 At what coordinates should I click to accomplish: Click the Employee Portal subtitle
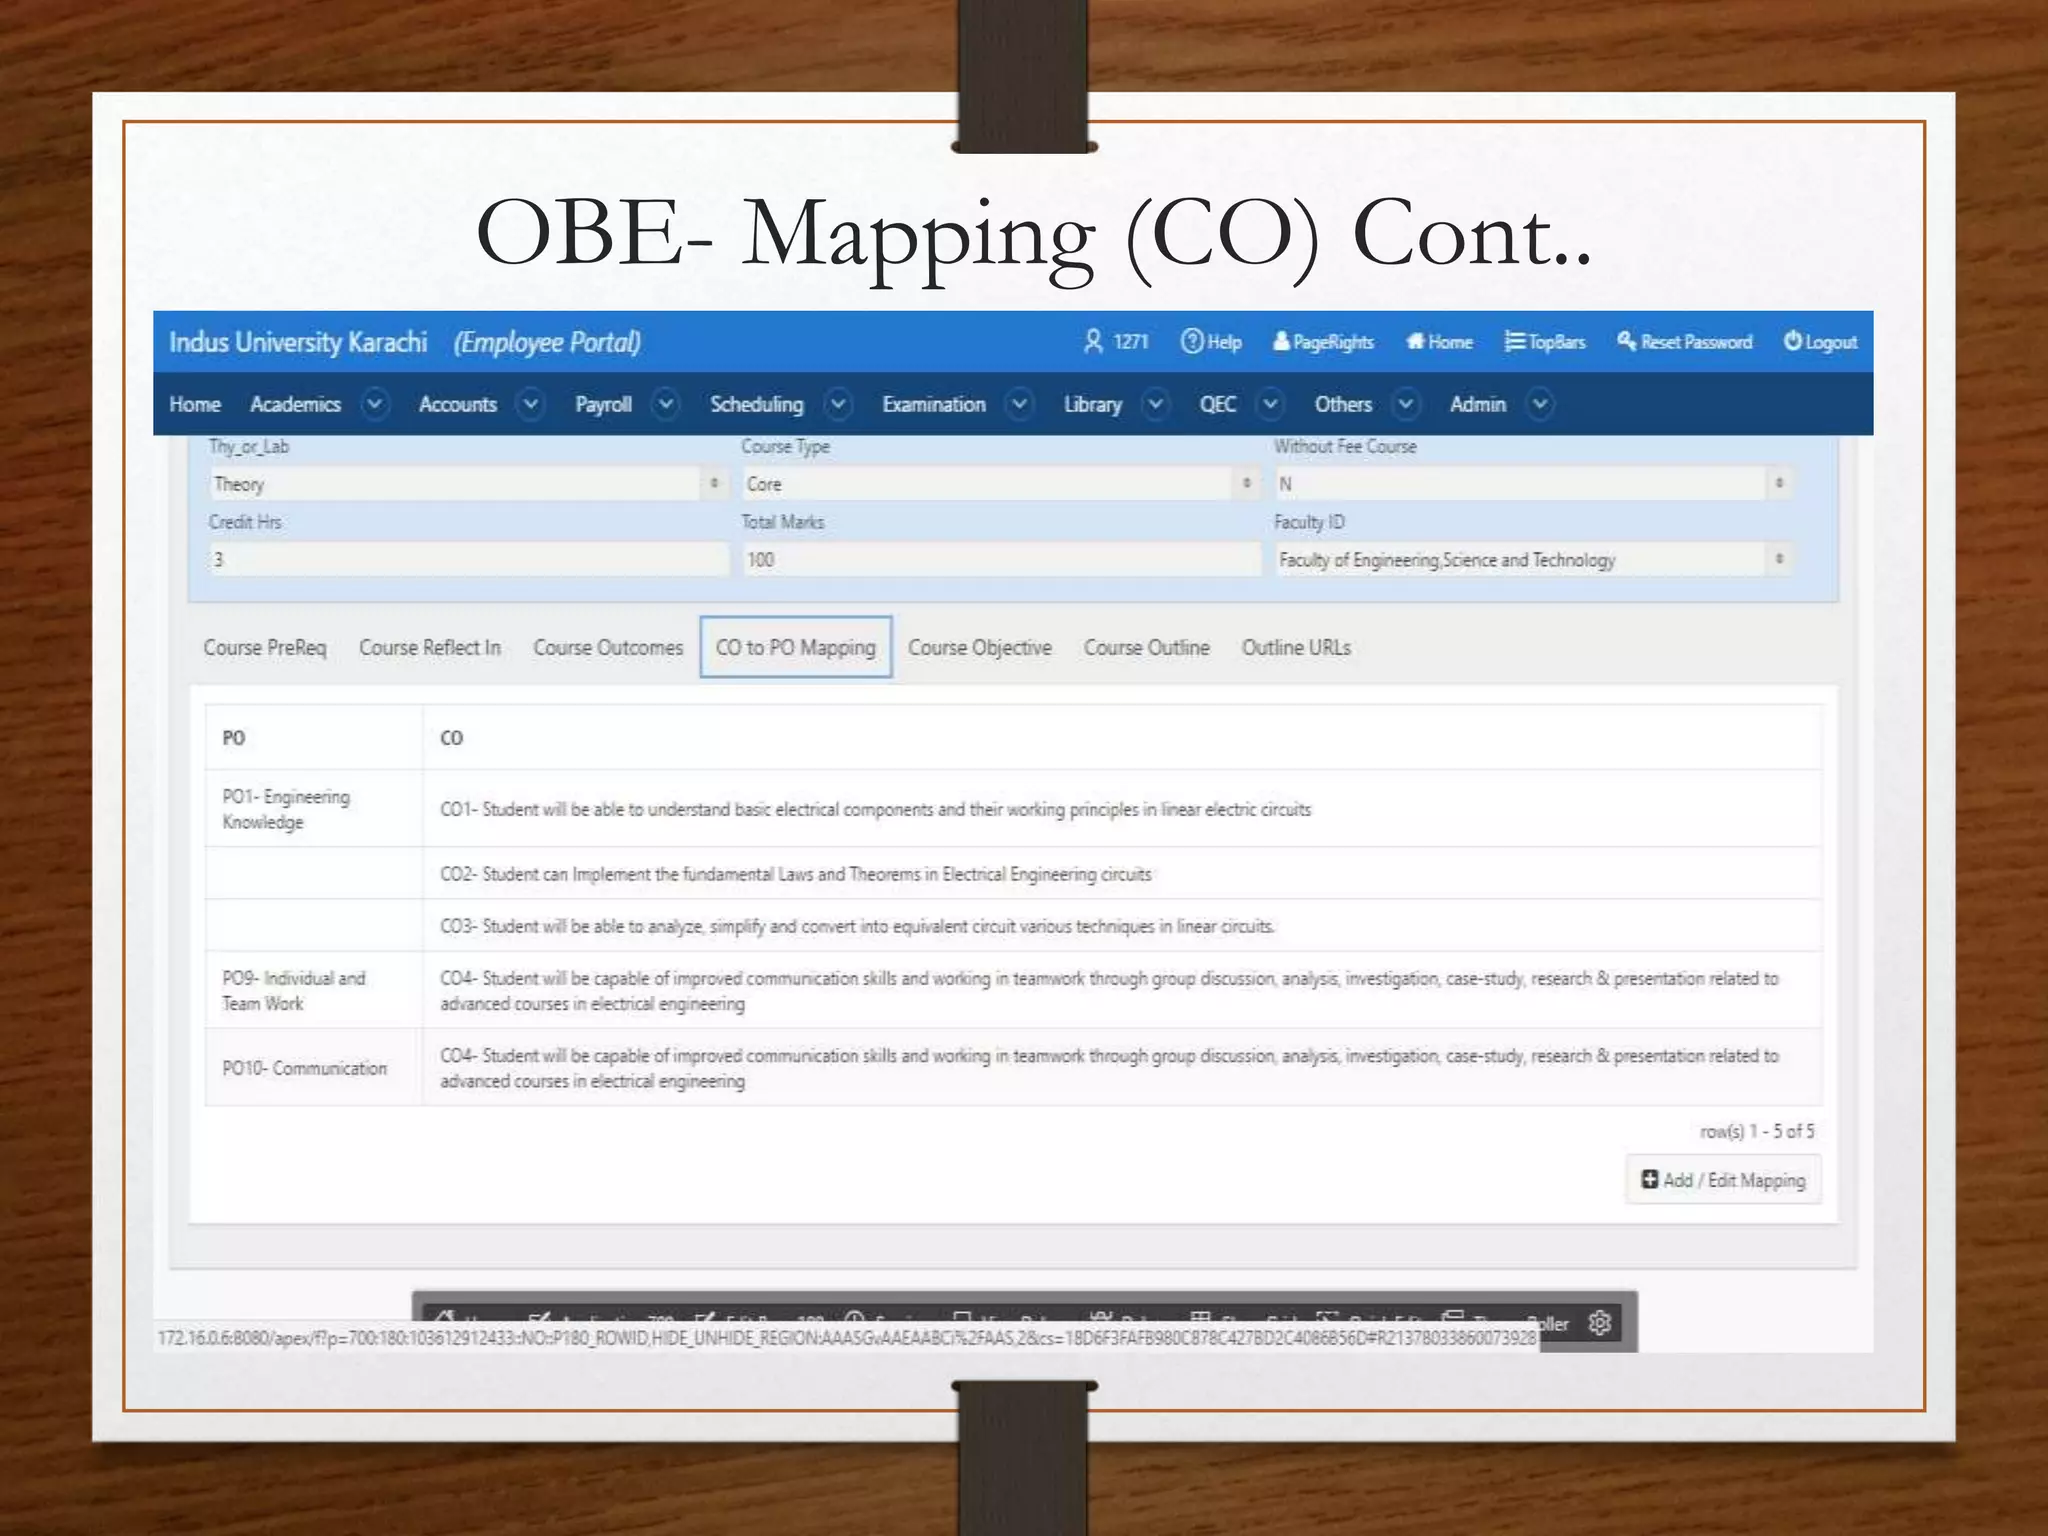point(547,342)
